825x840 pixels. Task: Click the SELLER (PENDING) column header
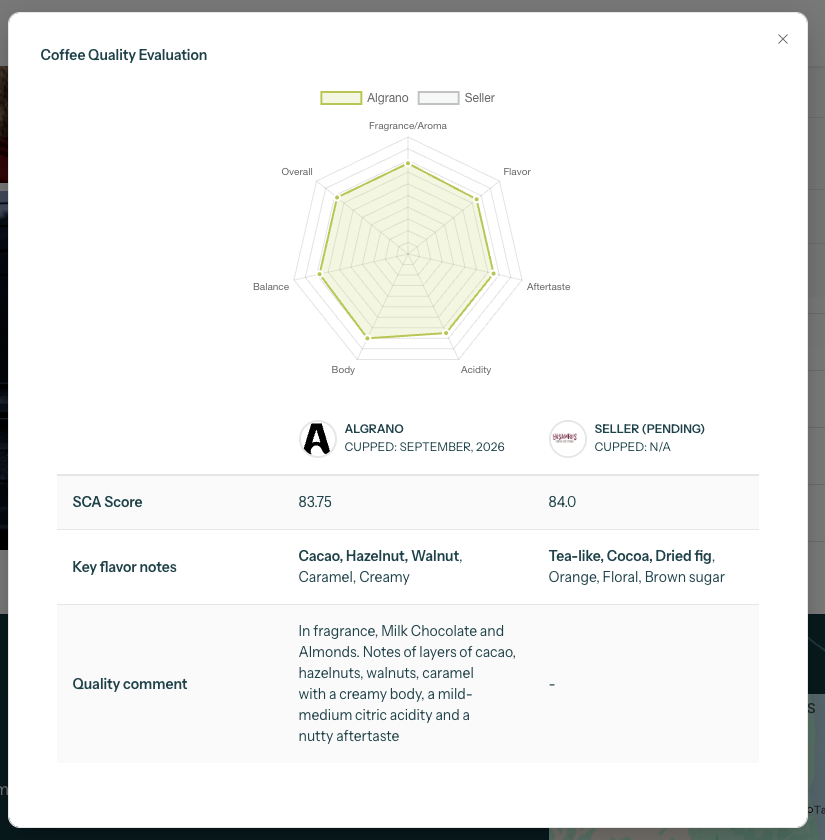point(649,429)
